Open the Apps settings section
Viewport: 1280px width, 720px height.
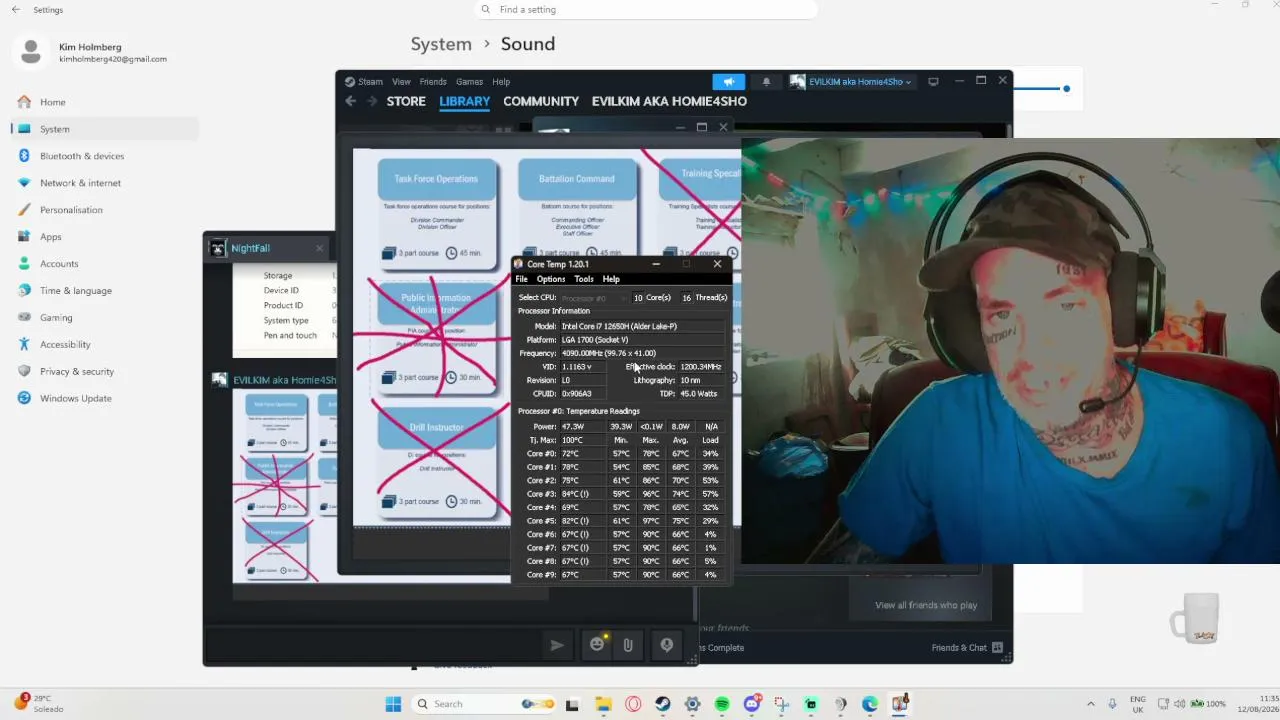[51, 237]
